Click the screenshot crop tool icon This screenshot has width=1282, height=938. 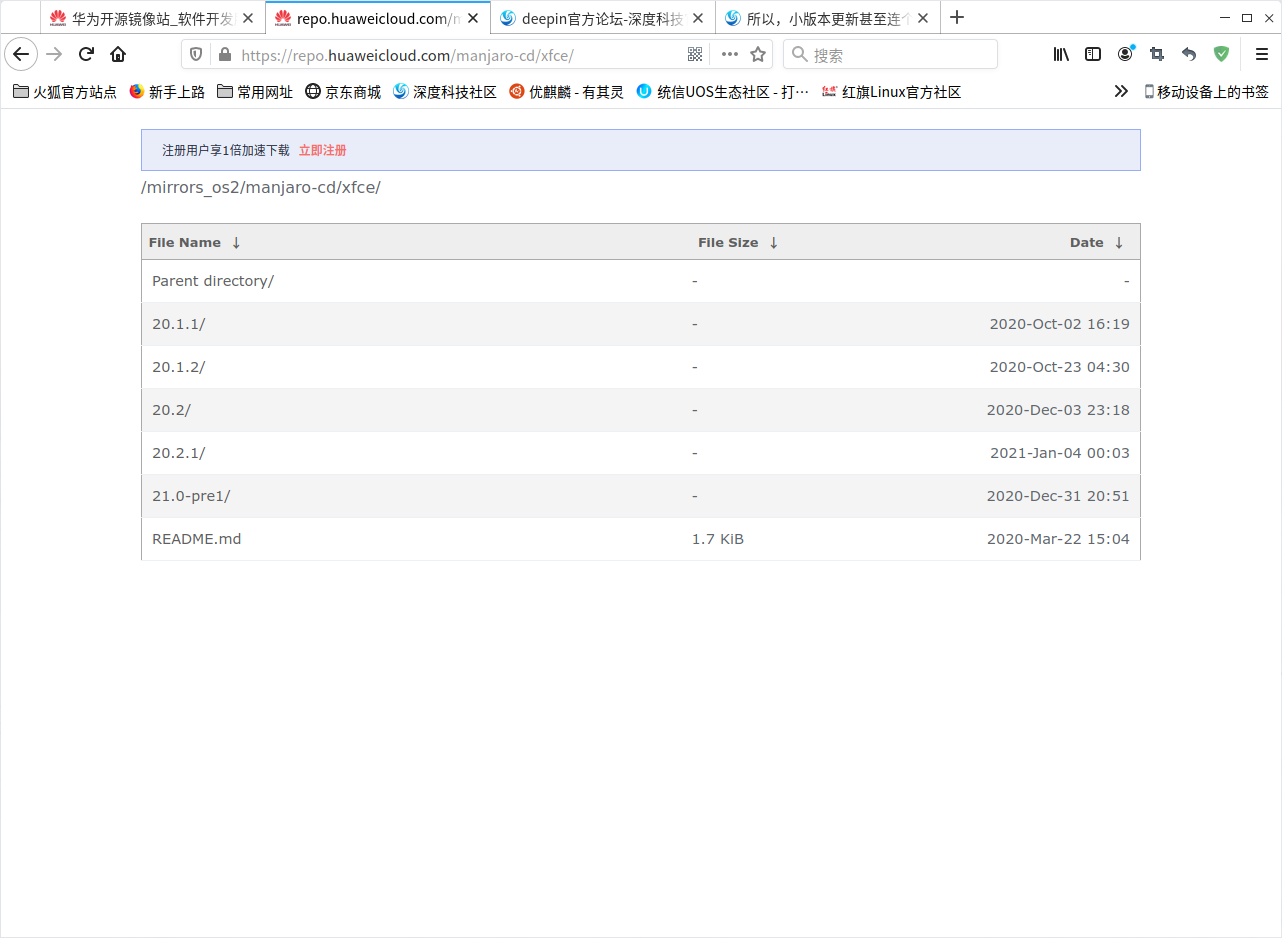click(x=1157, y=54)
